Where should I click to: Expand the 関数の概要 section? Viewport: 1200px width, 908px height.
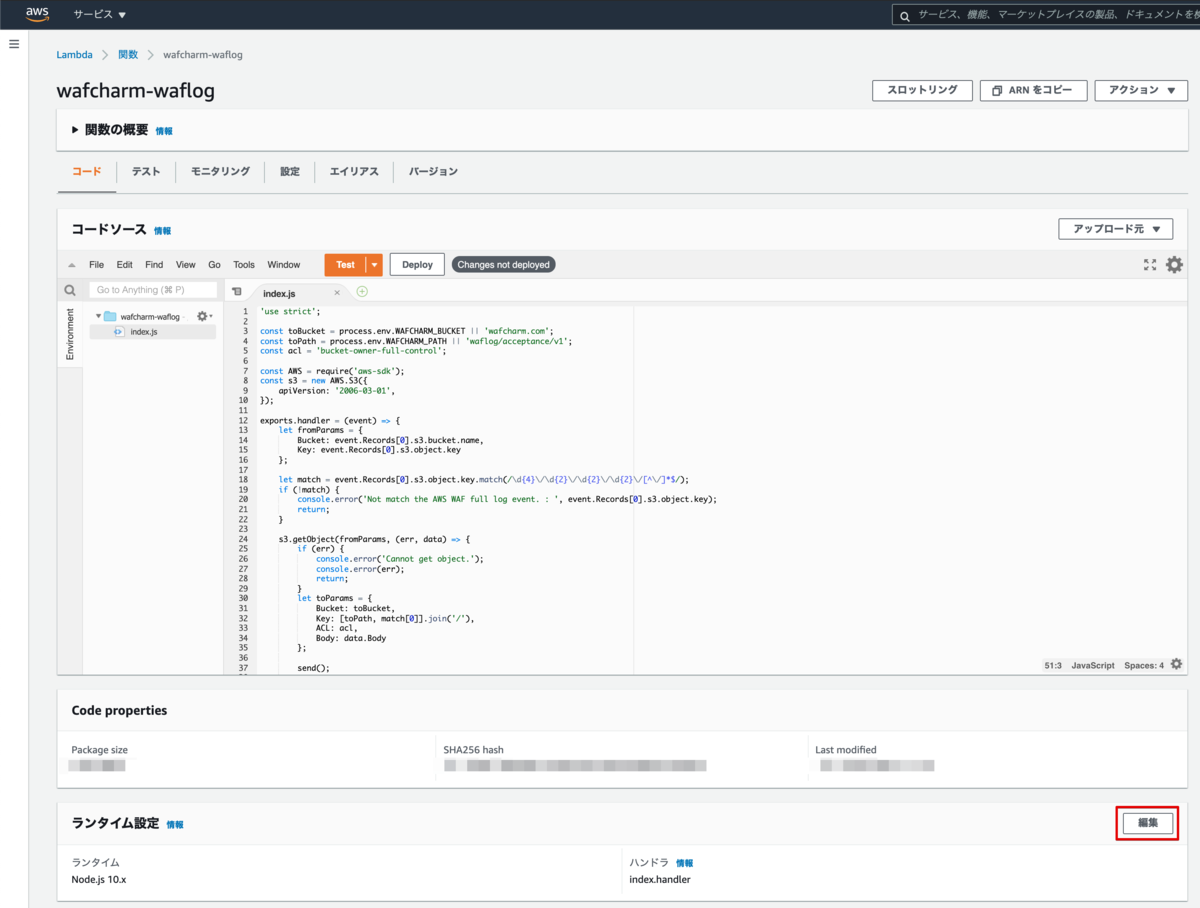click(75, 130)
